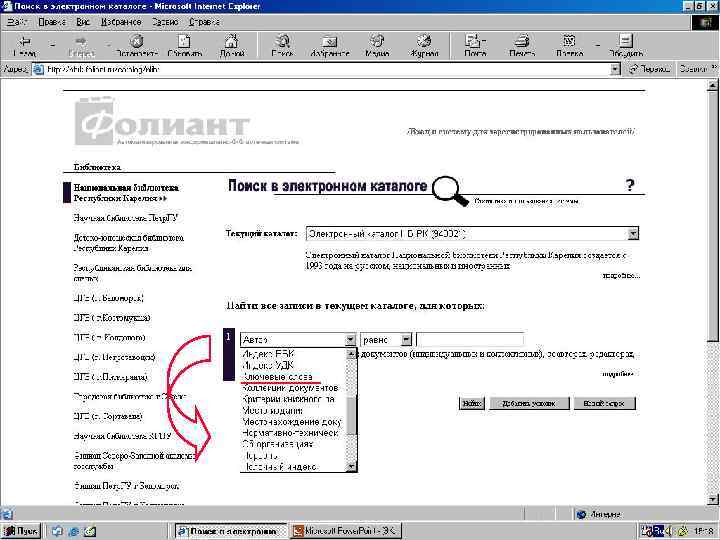The width and height of the screenshot is (720, 540).
Task: Select Ключевые слова in dropdown list
Action: [x=292, y=377]
